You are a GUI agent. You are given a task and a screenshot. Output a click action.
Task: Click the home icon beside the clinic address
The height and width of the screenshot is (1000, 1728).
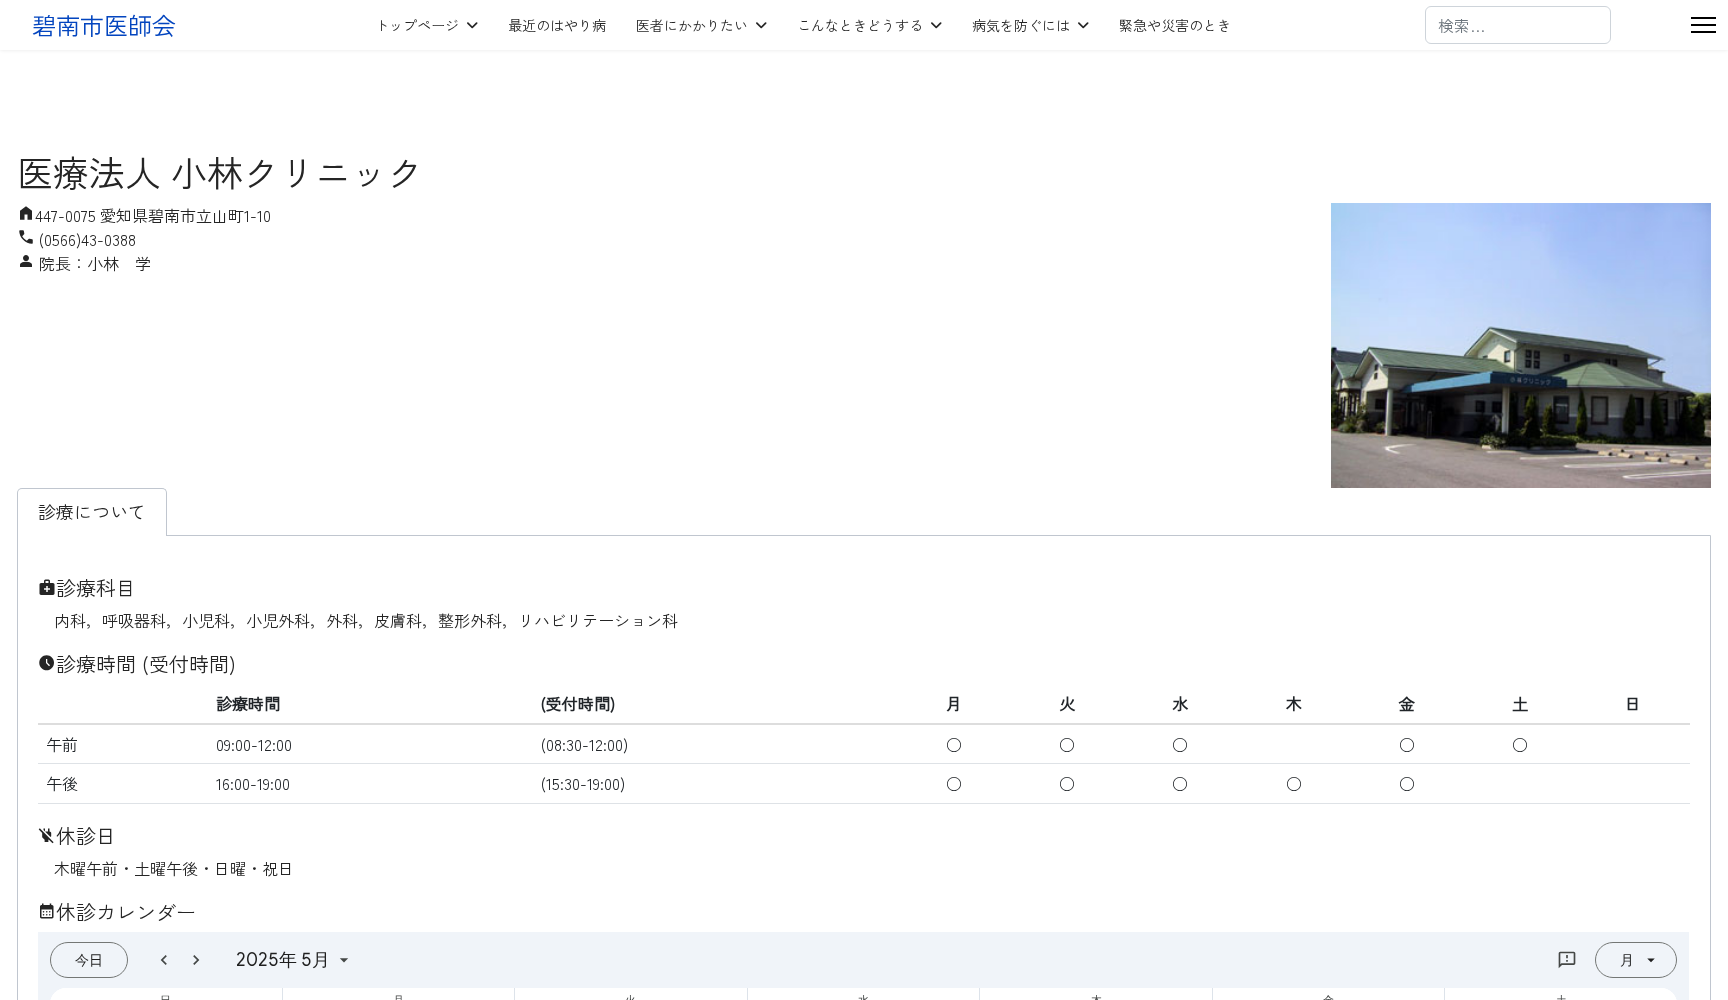[x=25, y=213]
